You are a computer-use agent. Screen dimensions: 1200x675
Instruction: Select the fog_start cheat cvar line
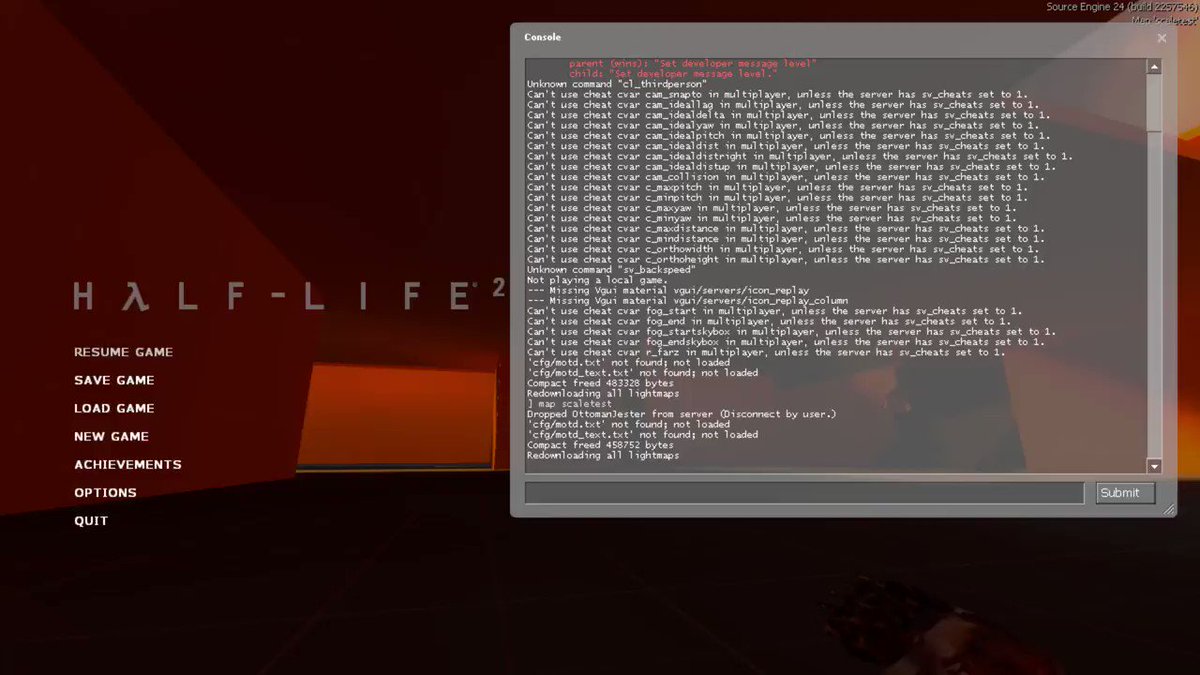click(776, 311)
